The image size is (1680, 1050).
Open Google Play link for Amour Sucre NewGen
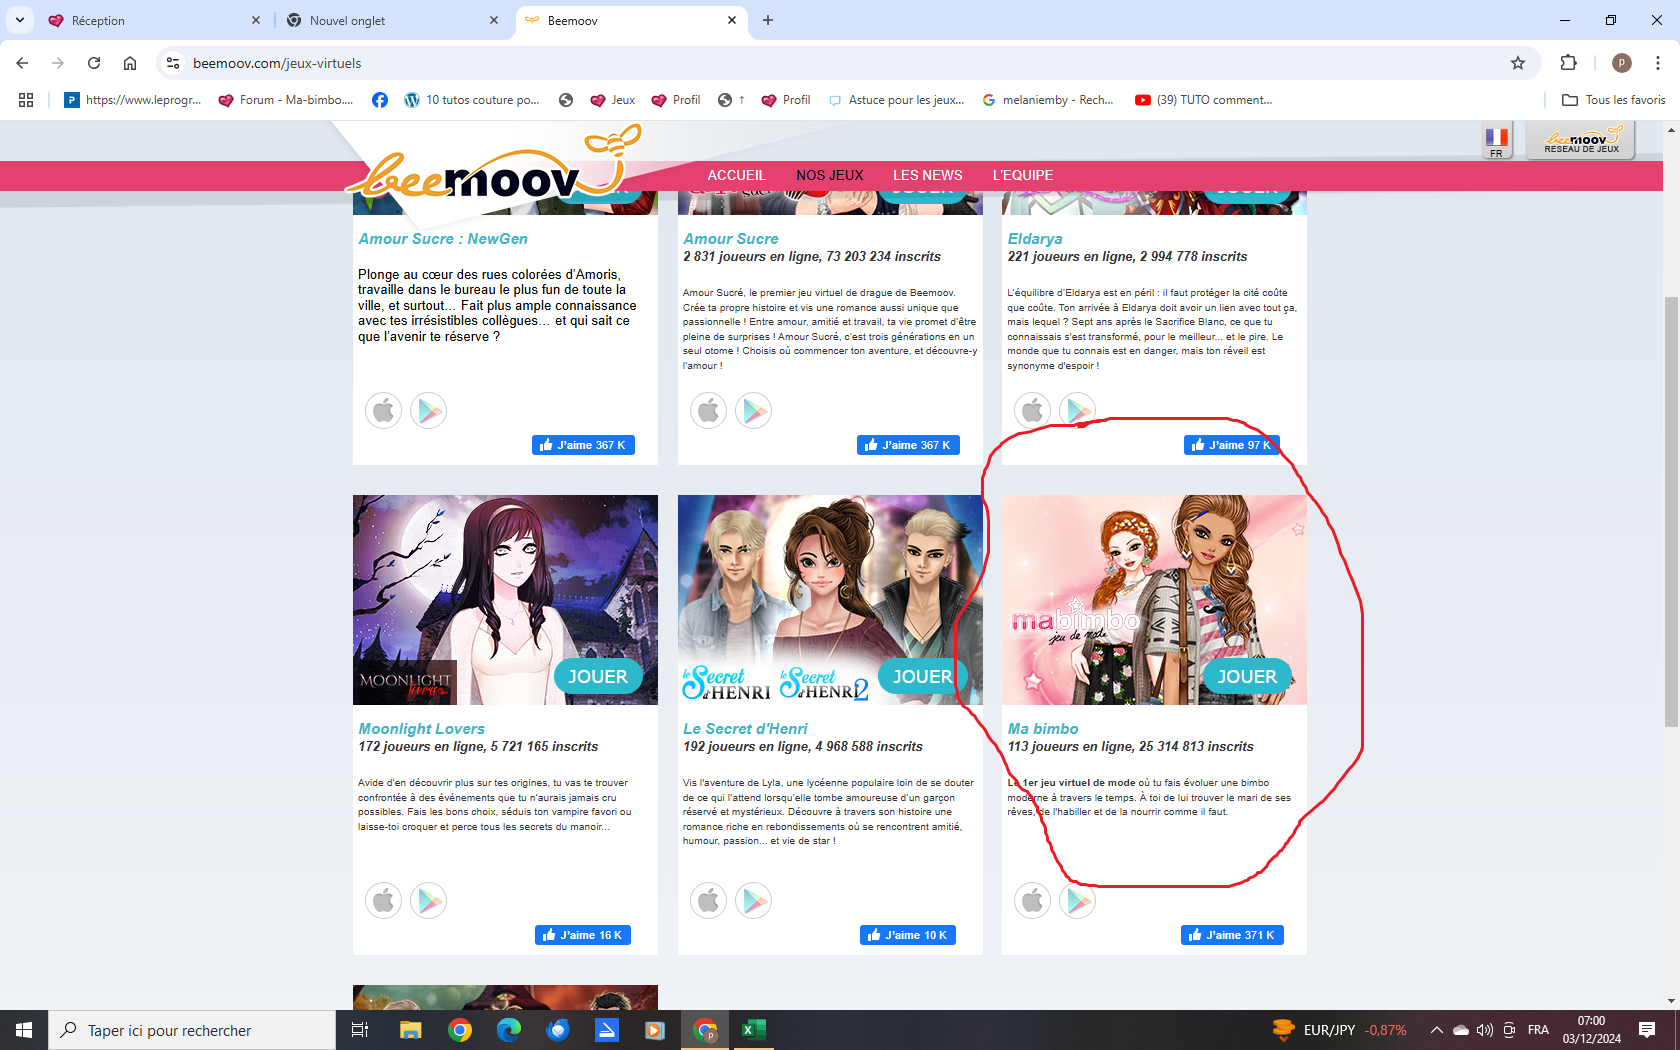point(428,410)
